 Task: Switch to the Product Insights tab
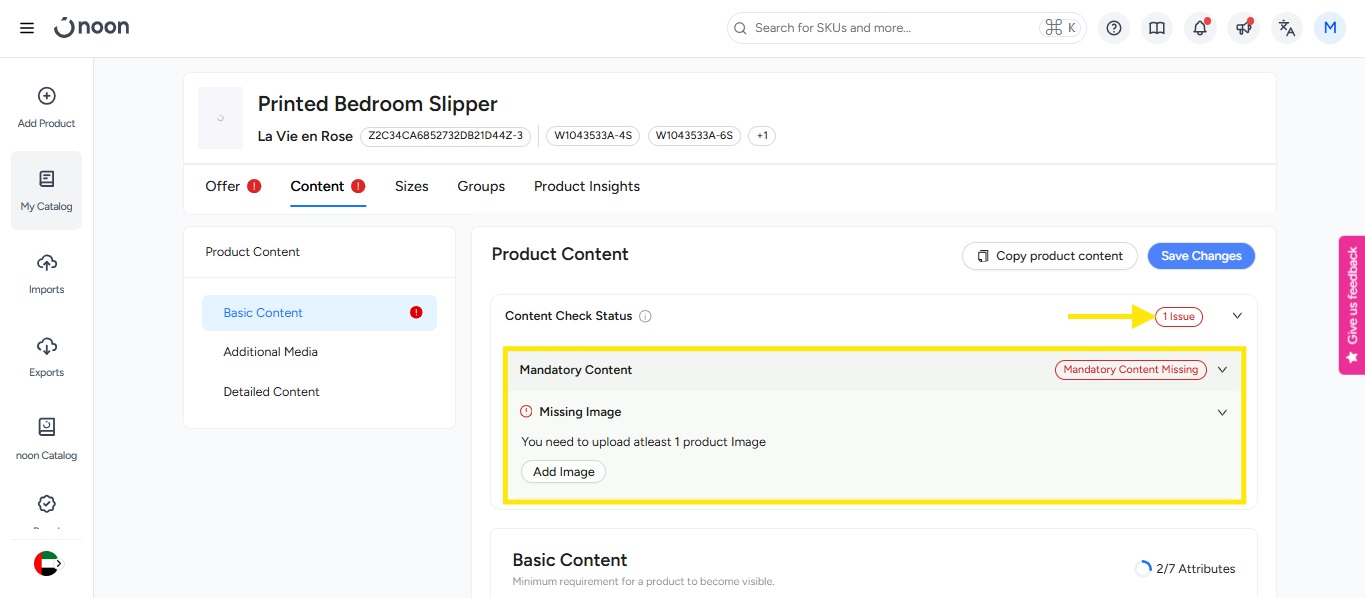(586, 186)
